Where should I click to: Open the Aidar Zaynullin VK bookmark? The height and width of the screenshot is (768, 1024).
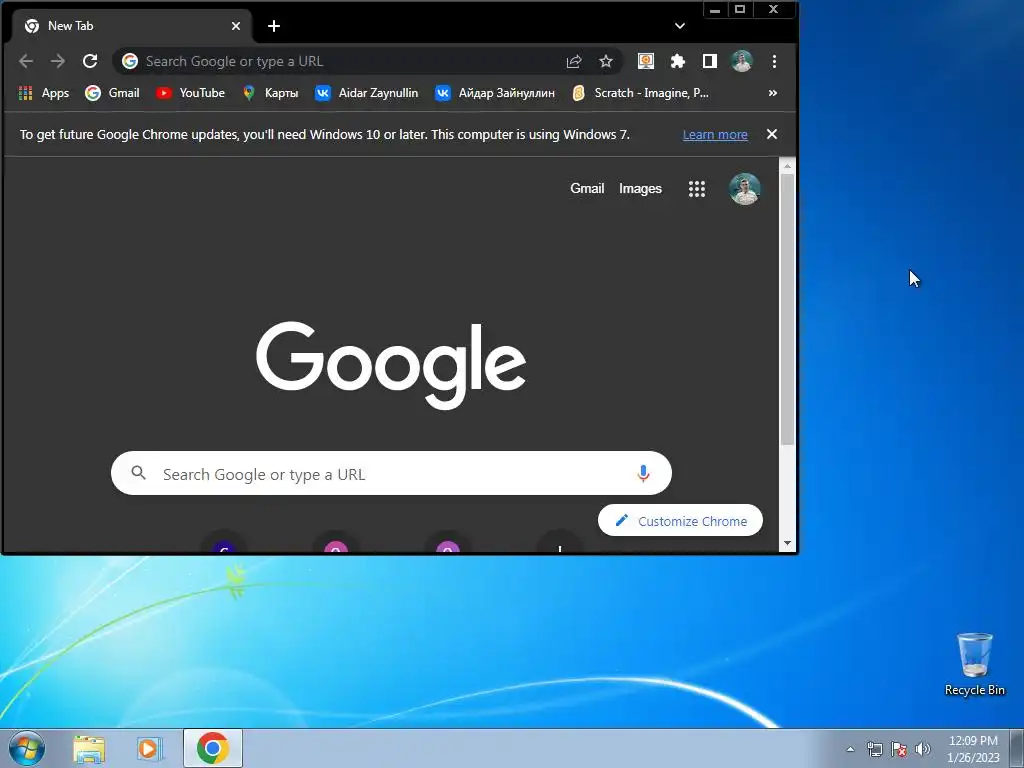(x=366, y=93)
